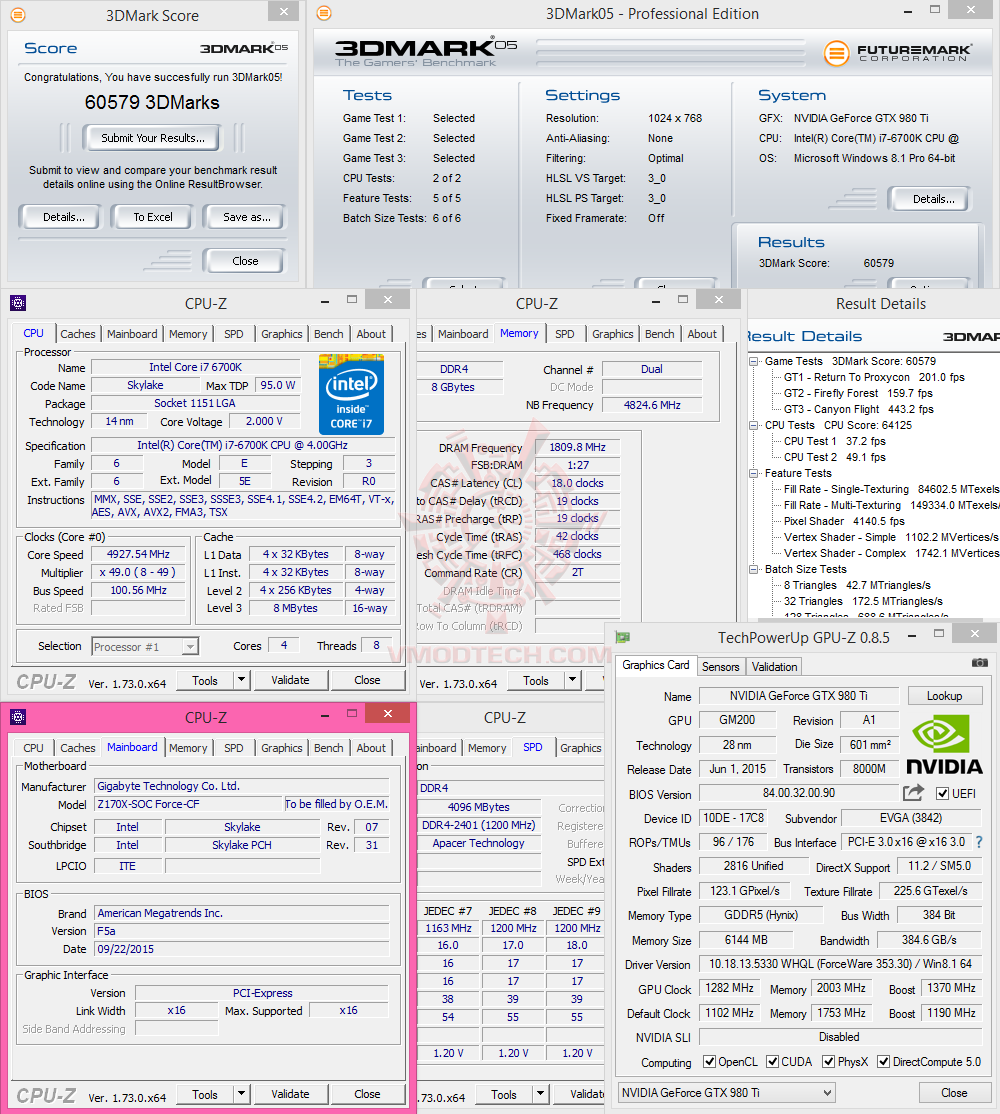Open the Bench tab in the top-left CPU-Z window

point(329,334)
